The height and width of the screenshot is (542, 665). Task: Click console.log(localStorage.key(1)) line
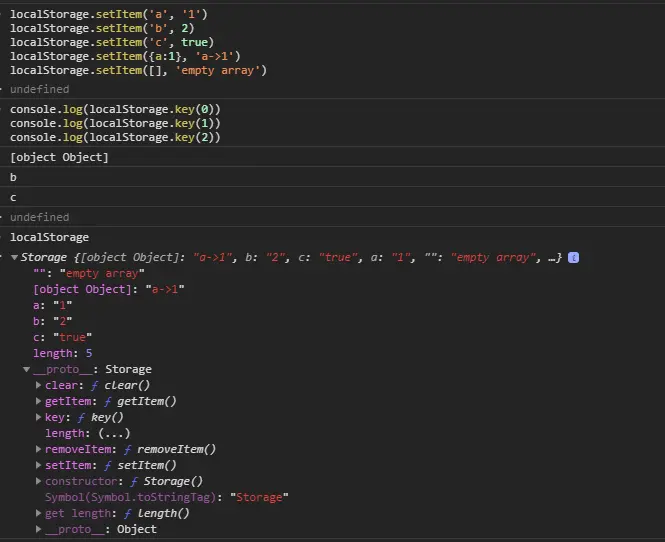[115, 123]
